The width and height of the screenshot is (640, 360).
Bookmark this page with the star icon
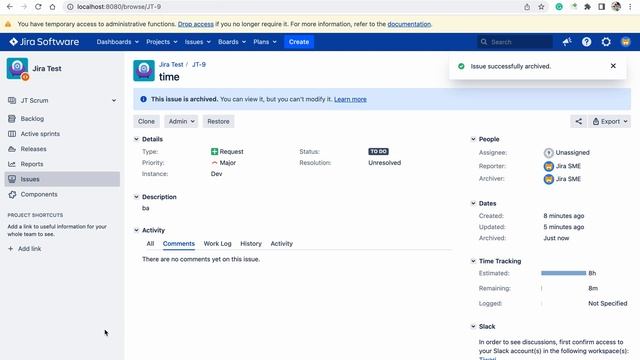click(x=541, y=7)
